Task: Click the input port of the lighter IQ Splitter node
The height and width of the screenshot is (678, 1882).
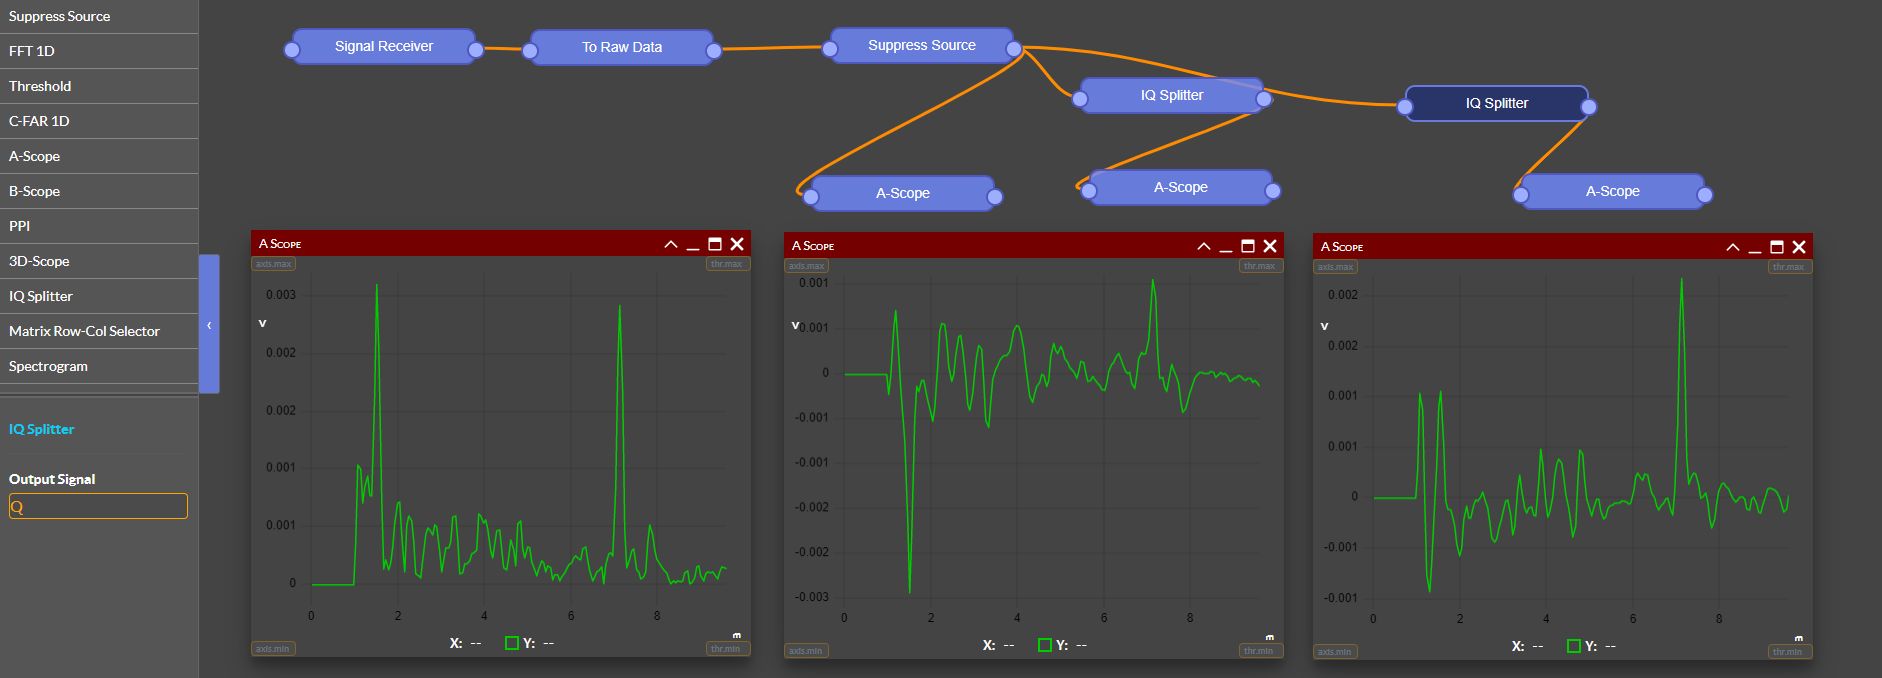Action: click(x=1080, y=98)
